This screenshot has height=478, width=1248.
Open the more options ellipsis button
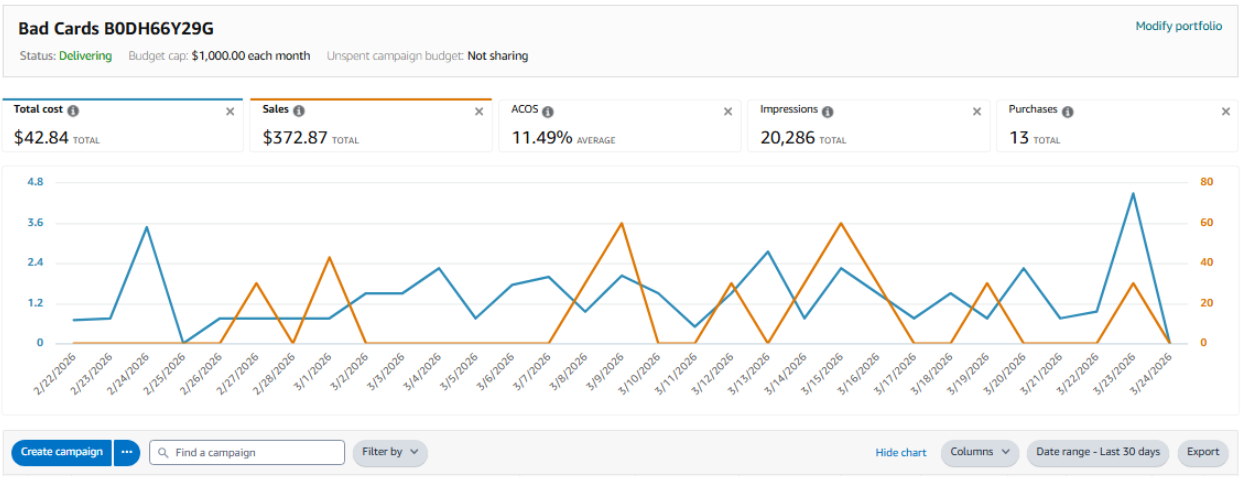tap(126, 452)
